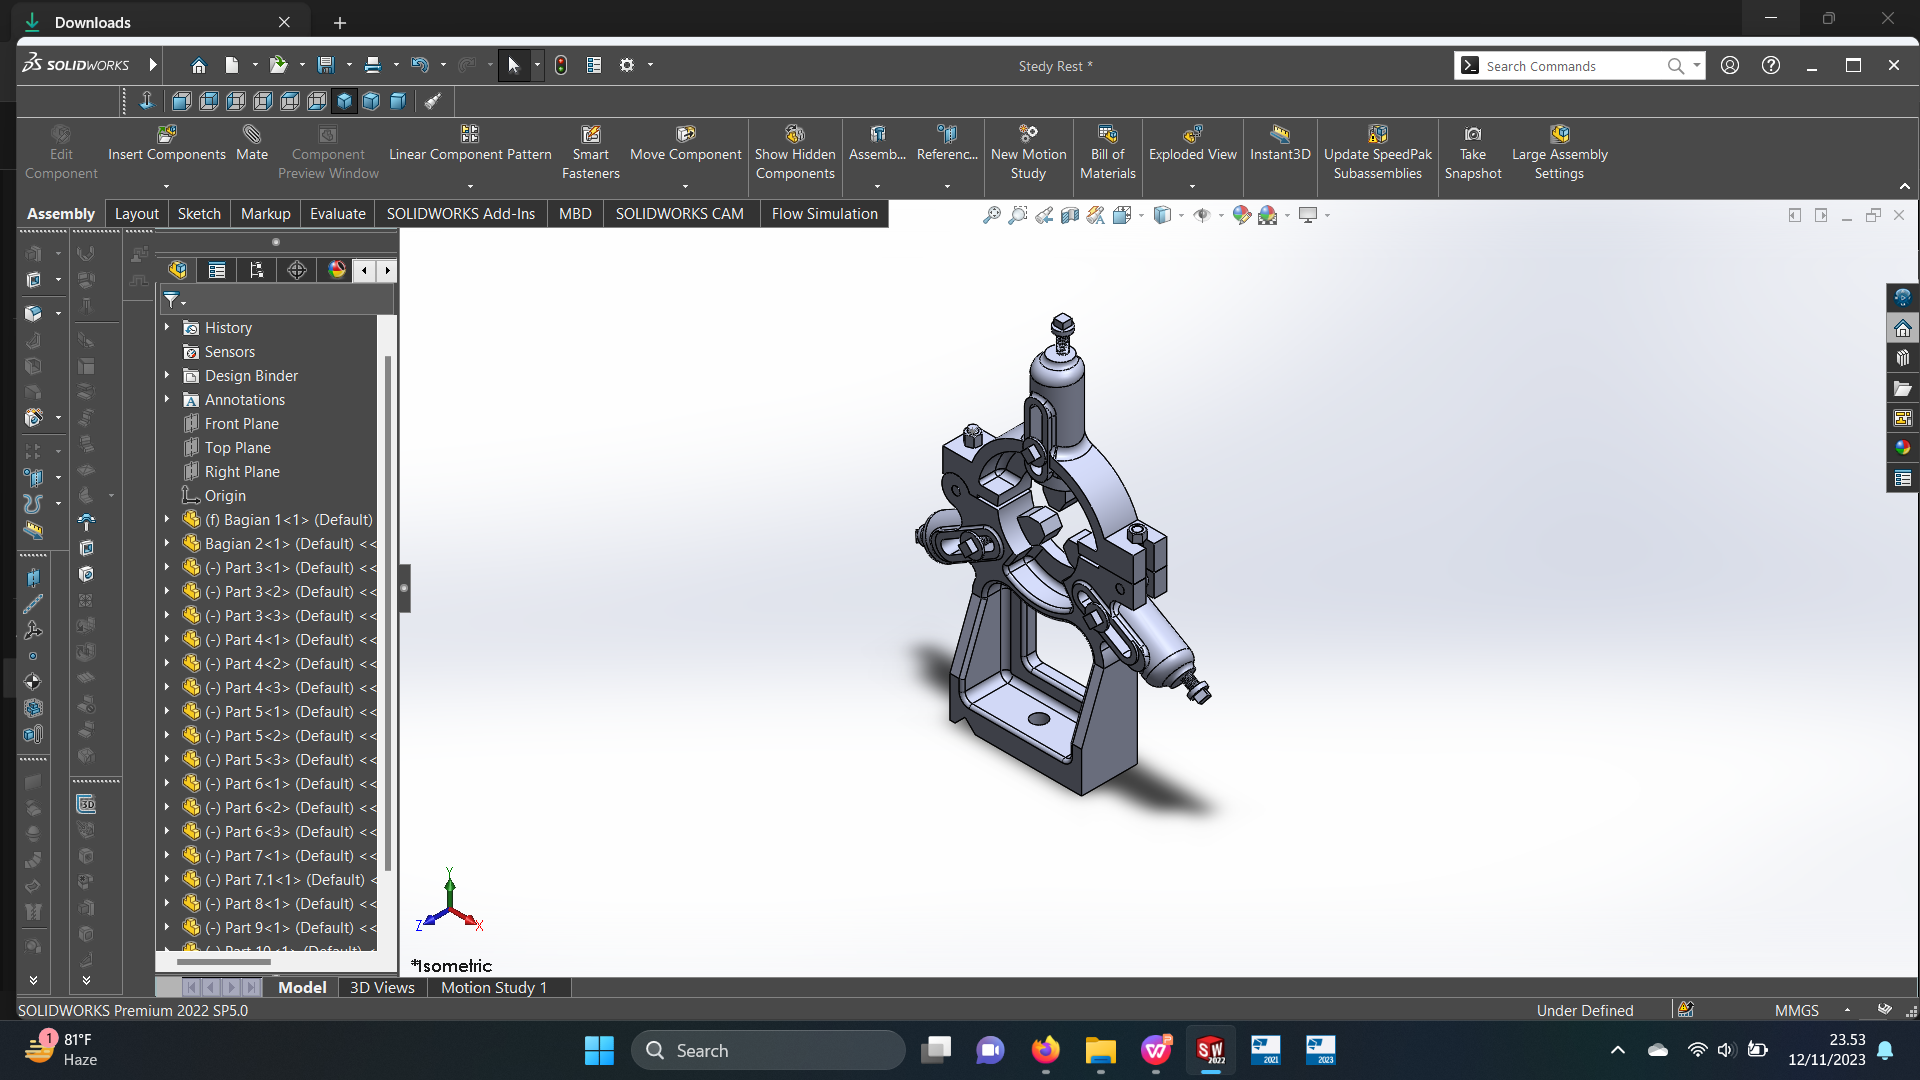Activate the Move Component tool
The height and width of the screenshot is (1080, 1920).
(x=686, y=143)
